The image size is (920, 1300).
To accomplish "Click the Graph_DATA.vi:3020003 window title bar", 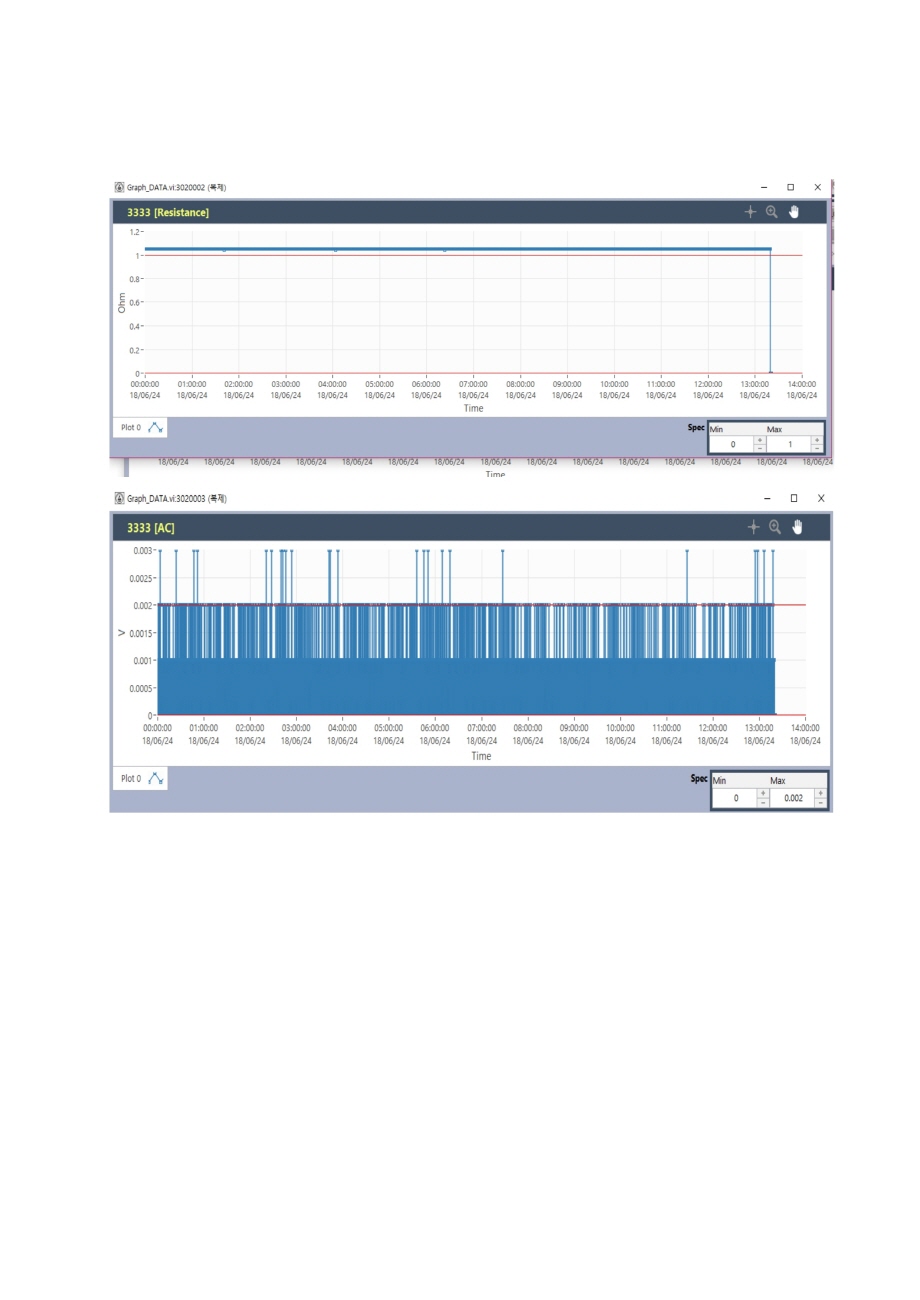I will click(470, 498).
